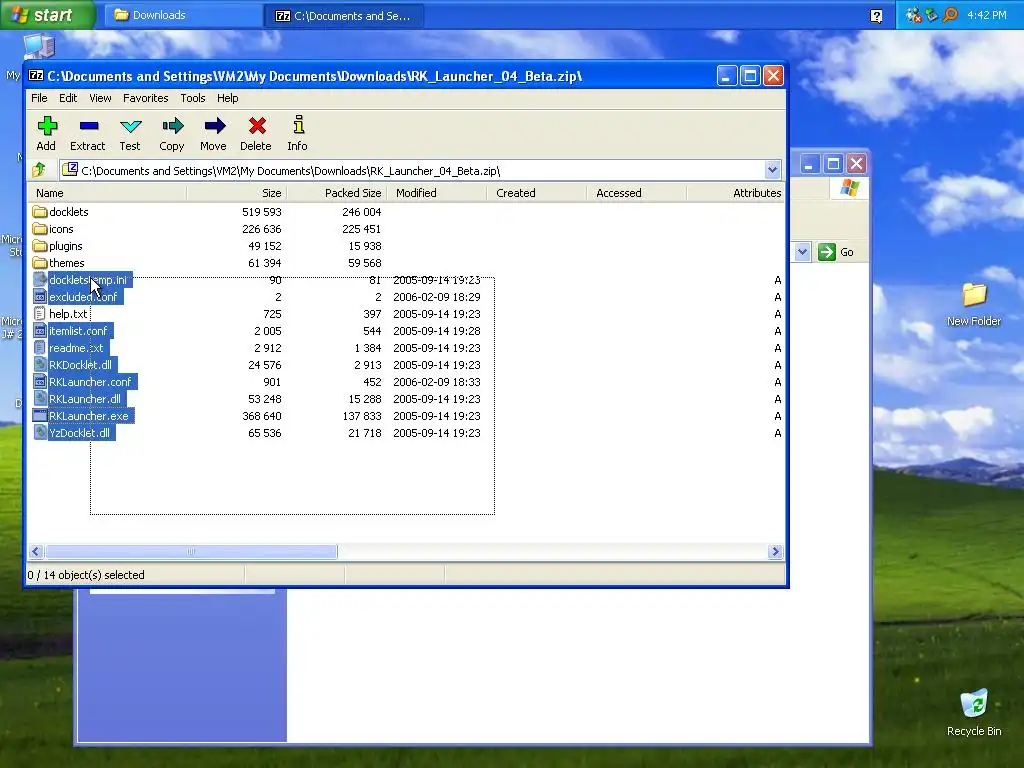The width and height of the screenshot is (1024, 768).
Task: Open the Favorites menu
Action: coord(146,98)
